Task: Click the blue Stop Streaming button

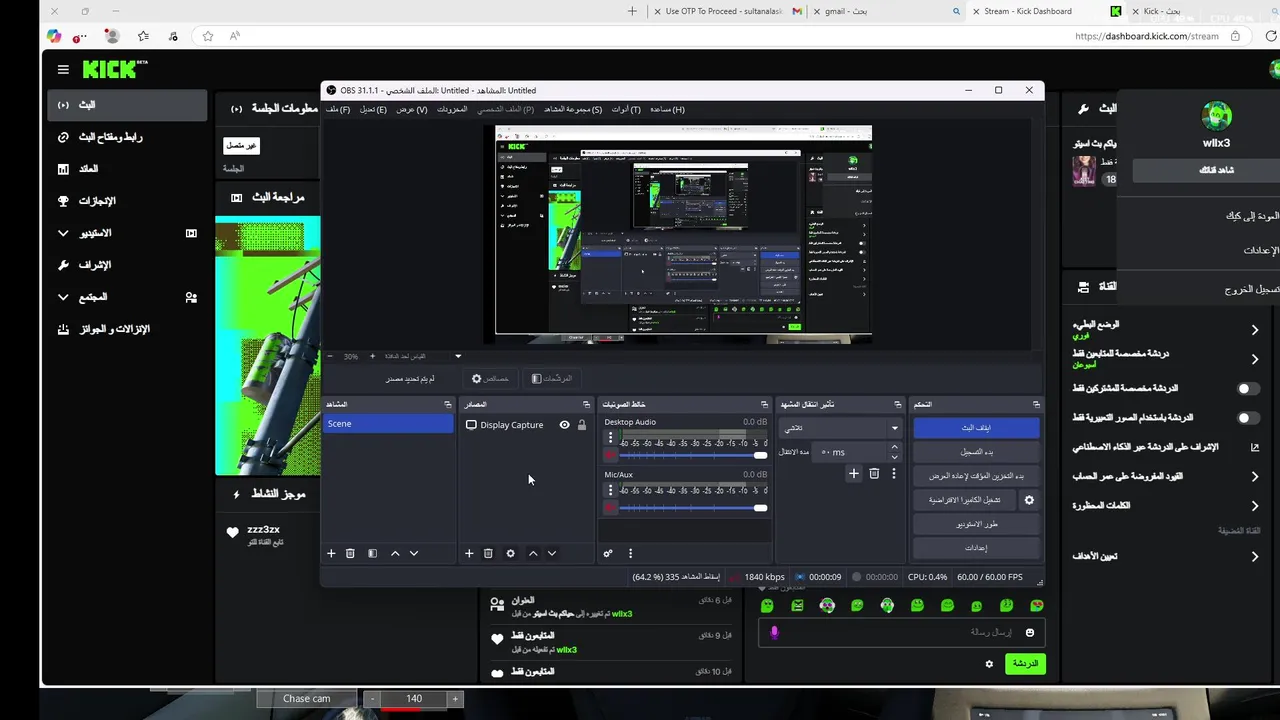Action: click(976, 428)
